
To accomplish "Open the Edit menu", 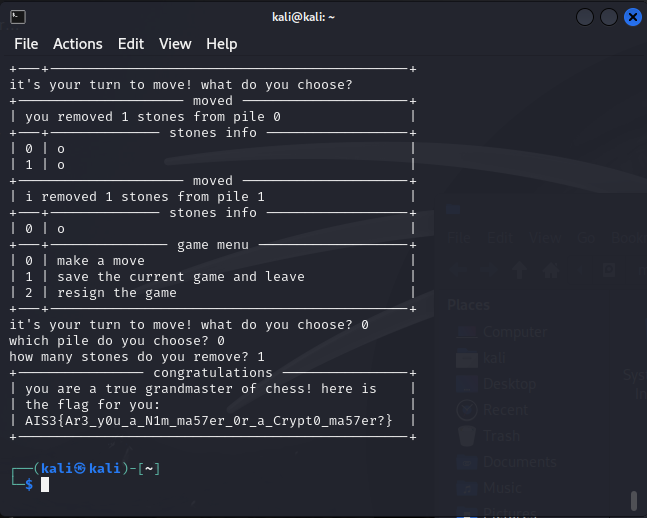I will (x=131, y=44).
